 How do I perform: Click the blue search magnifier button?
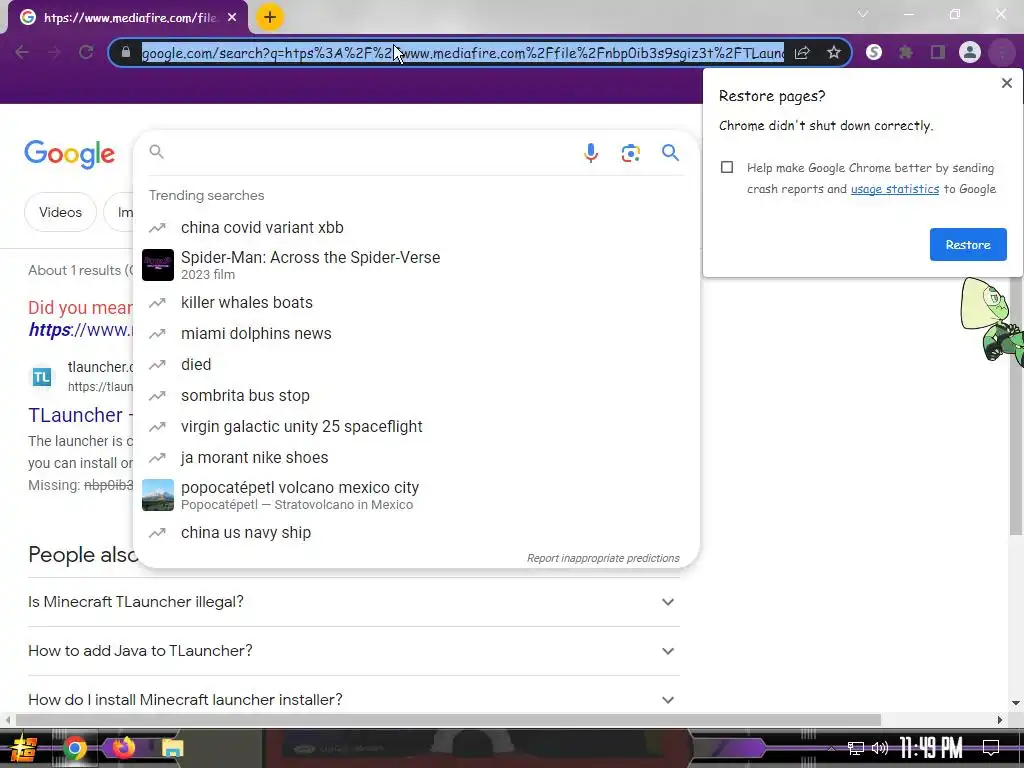coord(670,153)
